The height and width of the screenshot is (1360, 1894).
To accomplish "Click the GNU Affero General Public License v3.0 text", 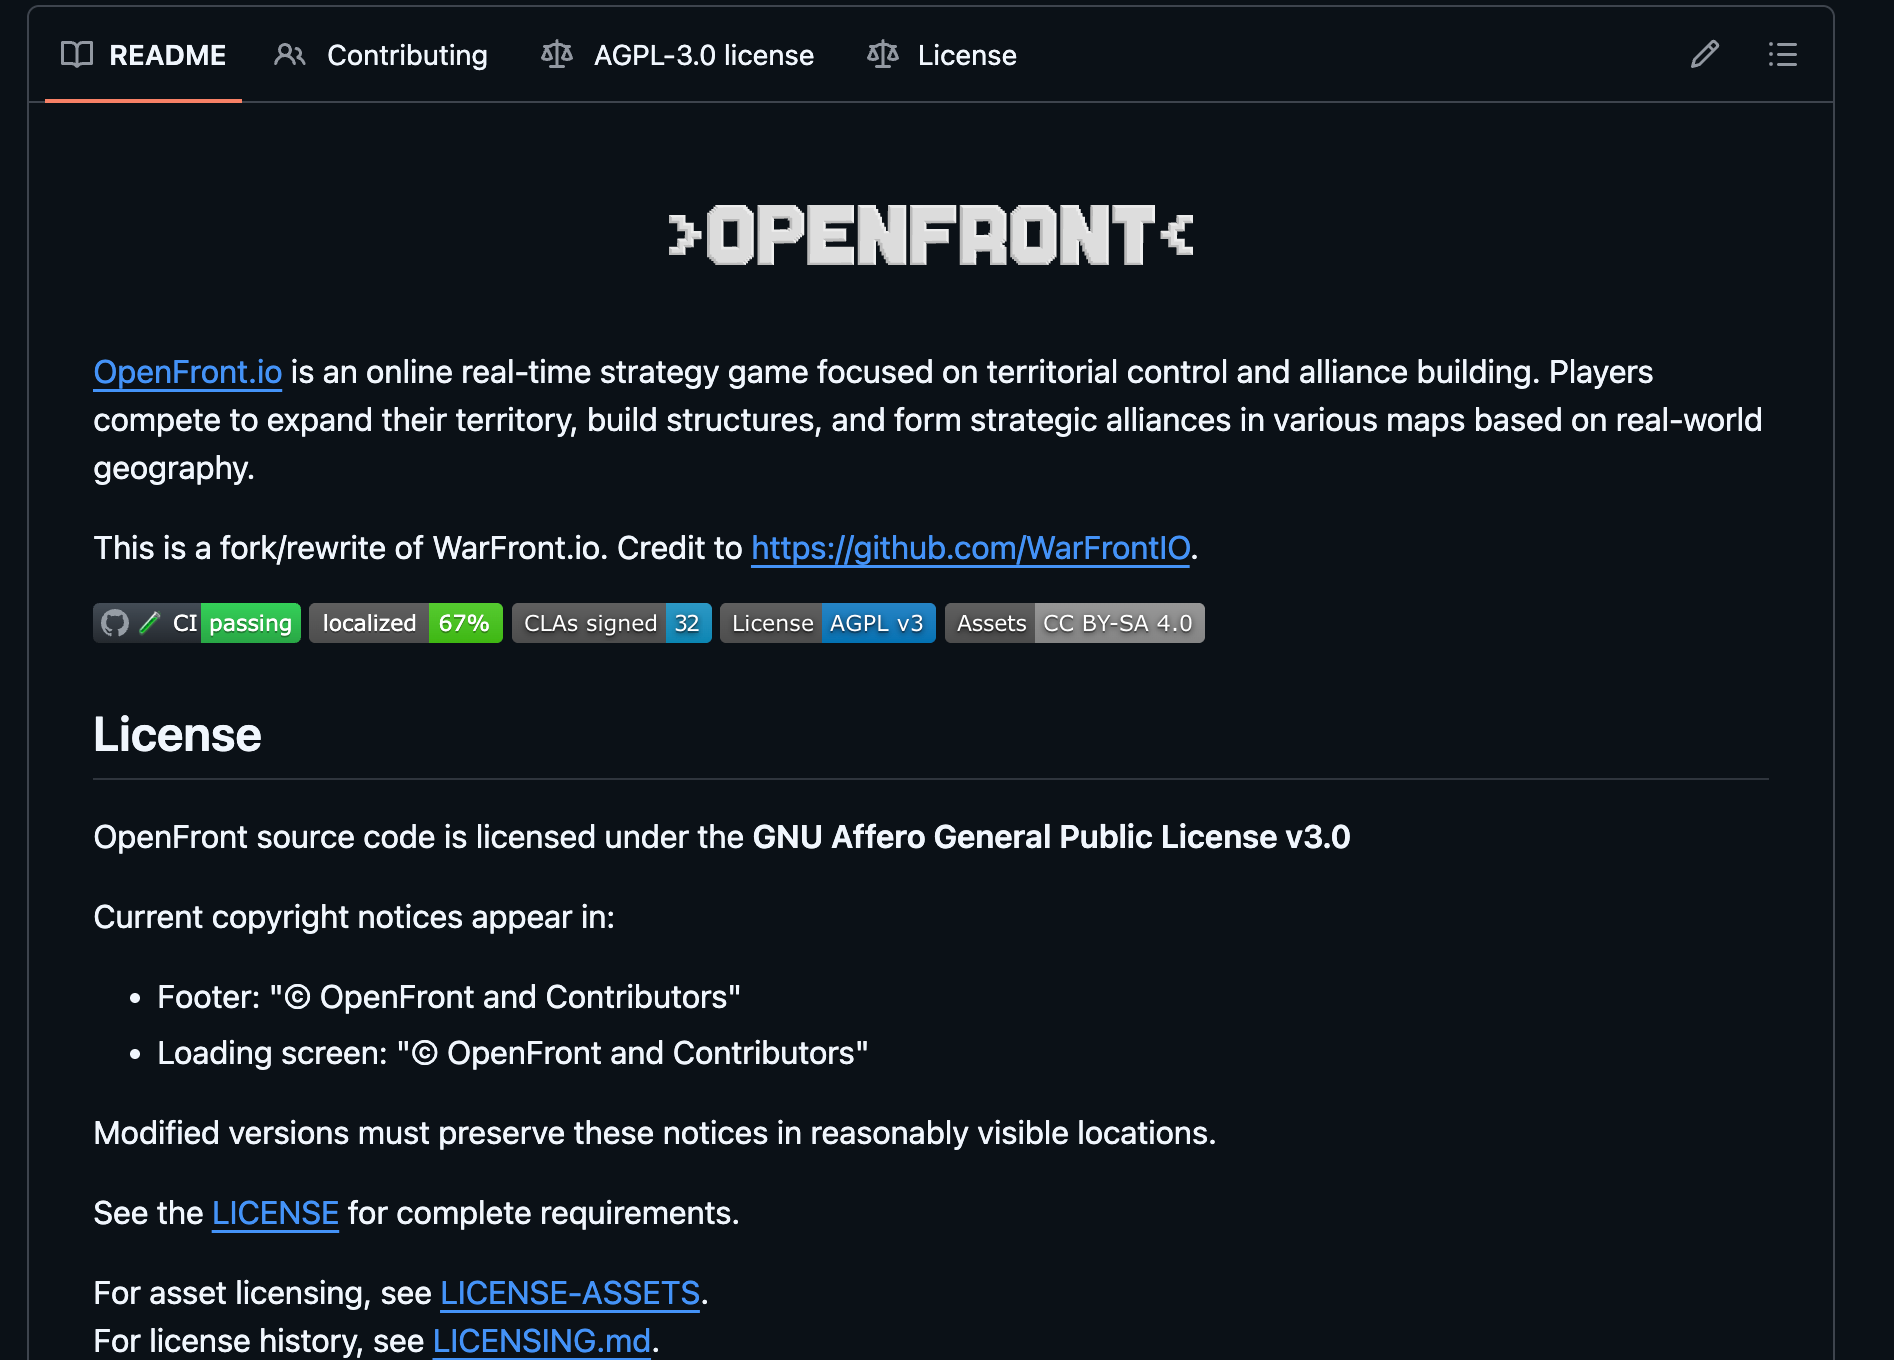I will click(x=1052, y=837).
